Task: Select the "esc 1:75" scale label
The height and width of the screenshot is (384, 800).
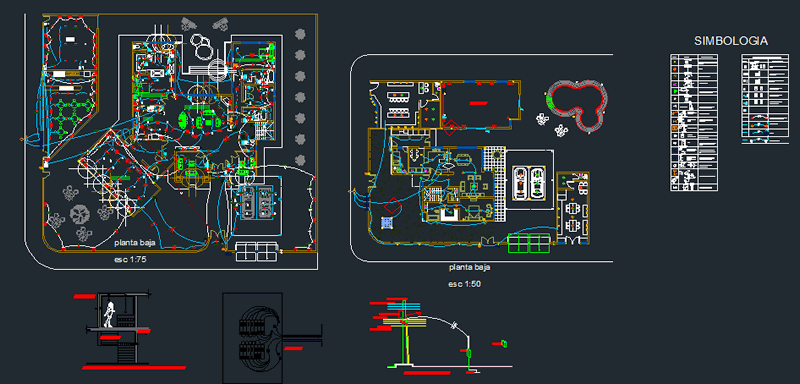Action: [x=131, y=260]
